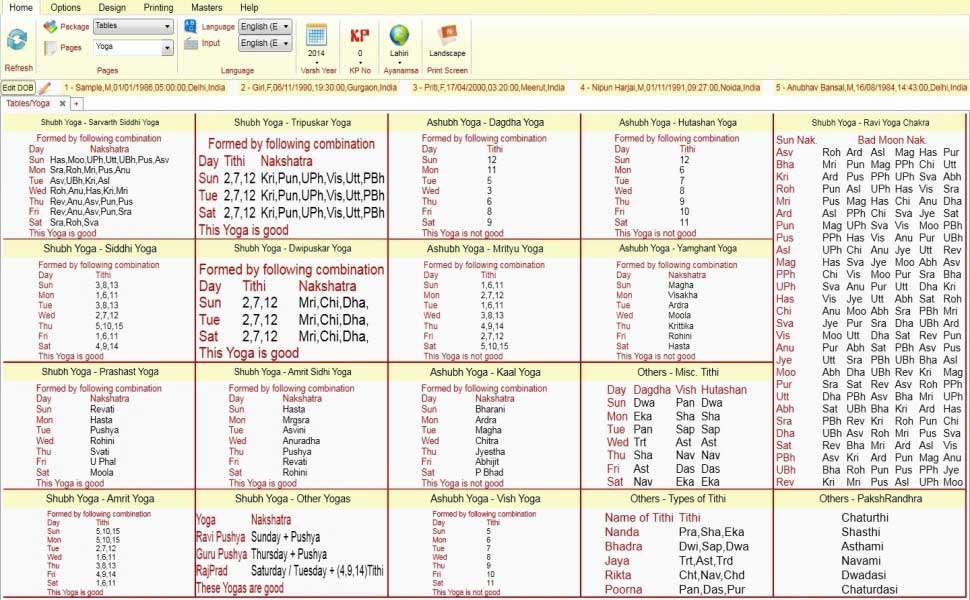
Task: Click Shubh Yoga - Other Yogas heading
Action: coord(293,499)
